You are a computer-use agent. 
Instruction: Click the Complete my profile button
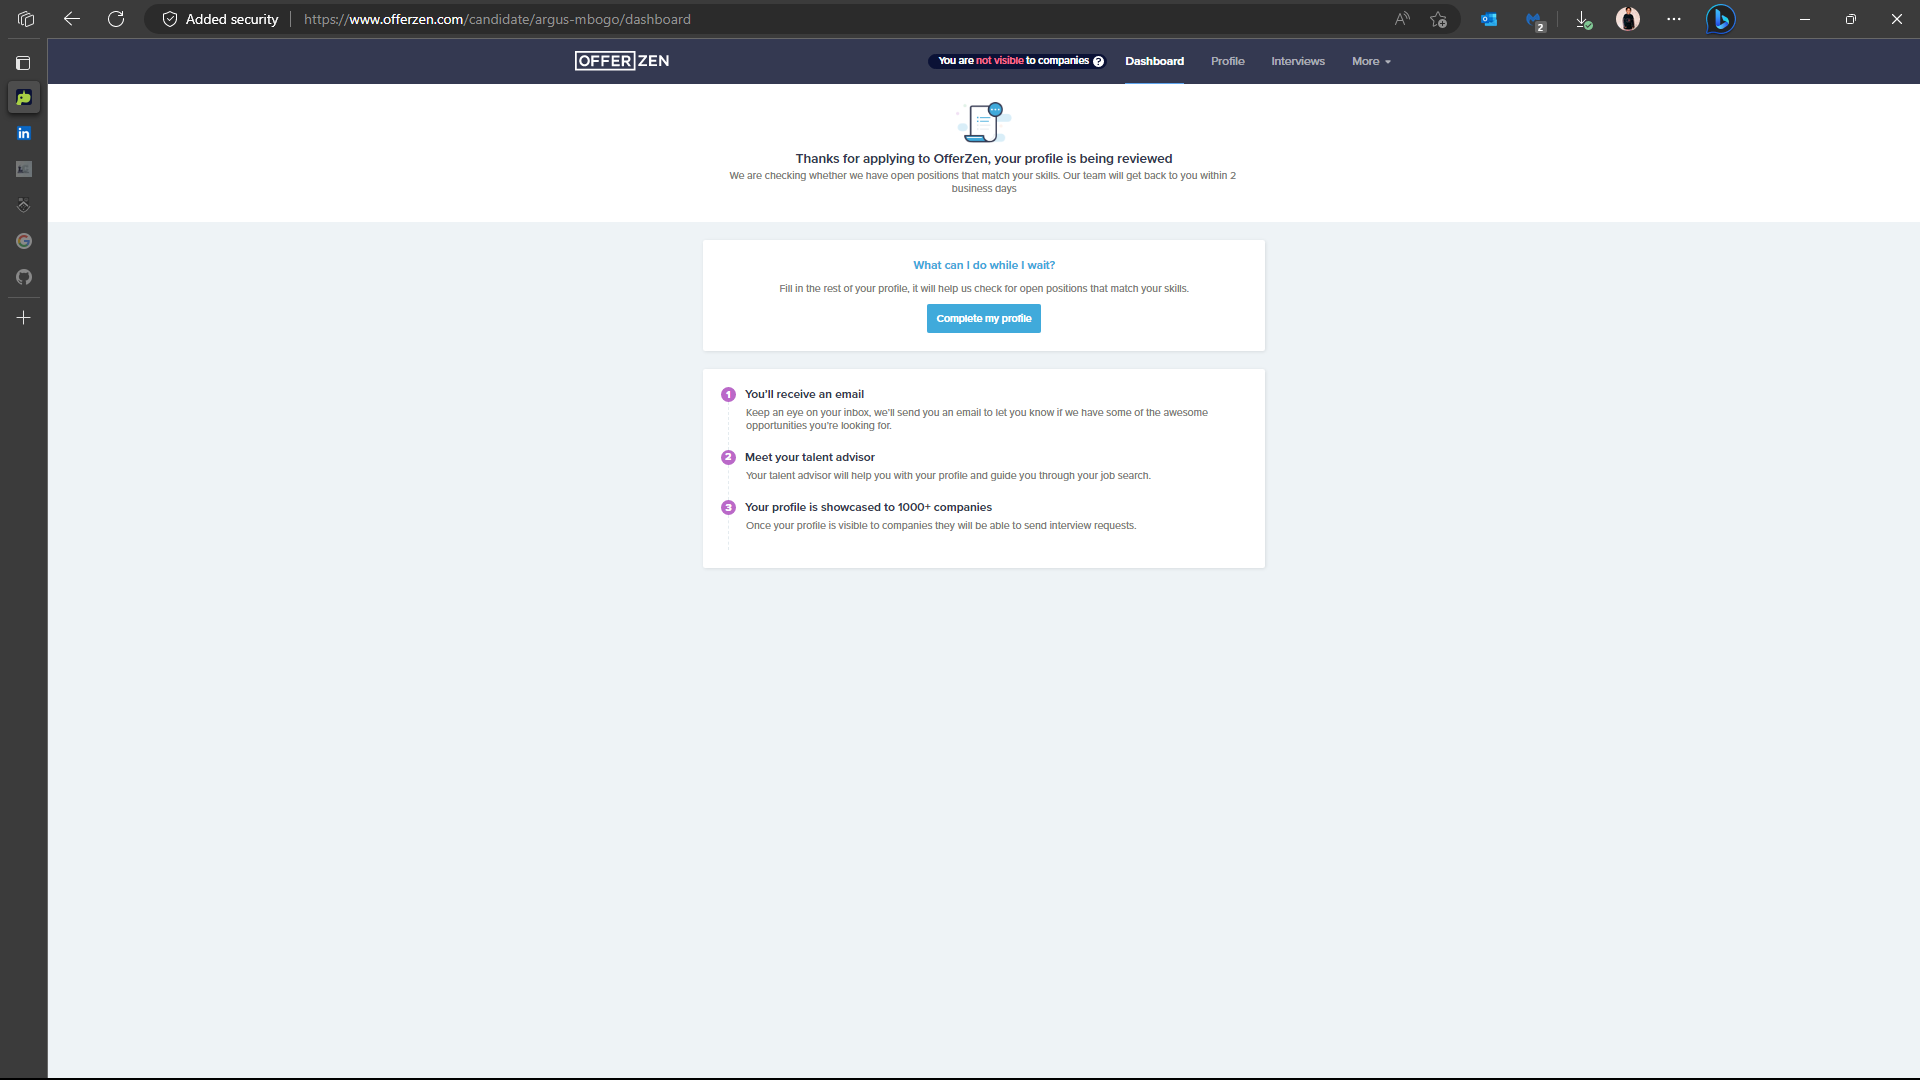(983, 318)
